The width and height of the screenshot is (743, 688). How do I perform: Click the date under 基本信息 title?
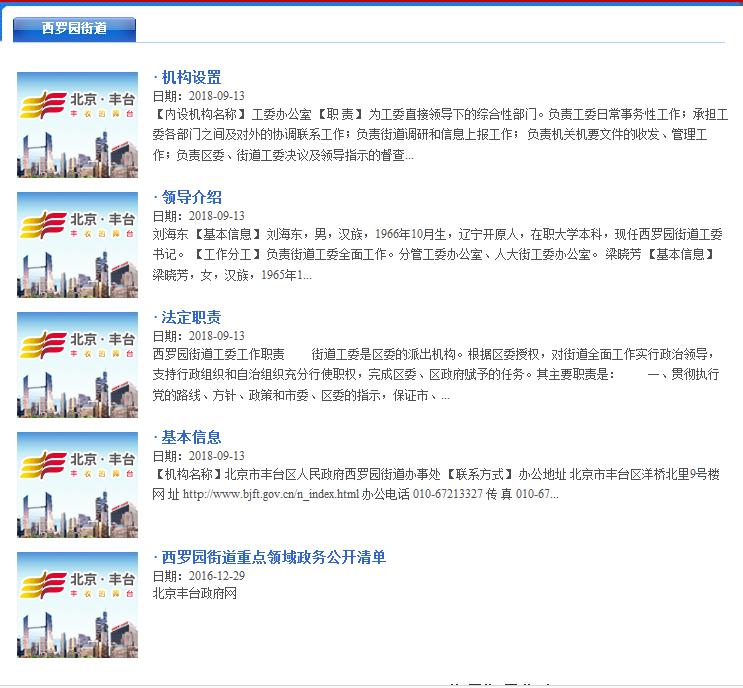click(199, 456)
